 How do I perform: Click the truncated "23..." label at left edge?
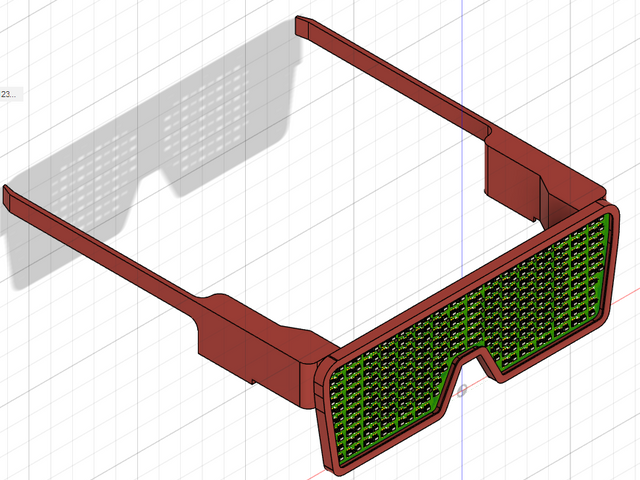pos(8,94)
